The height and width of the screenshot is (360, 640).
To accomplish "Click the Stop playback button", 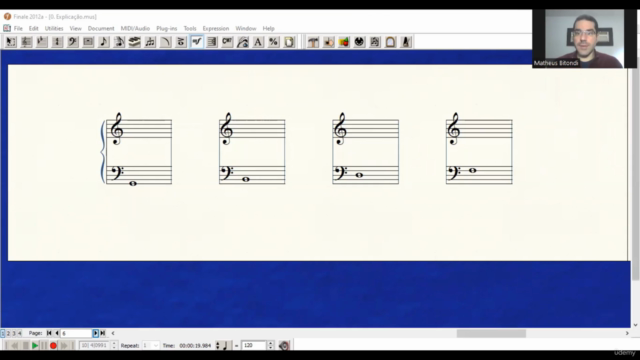I will click(x=25, y=346).
